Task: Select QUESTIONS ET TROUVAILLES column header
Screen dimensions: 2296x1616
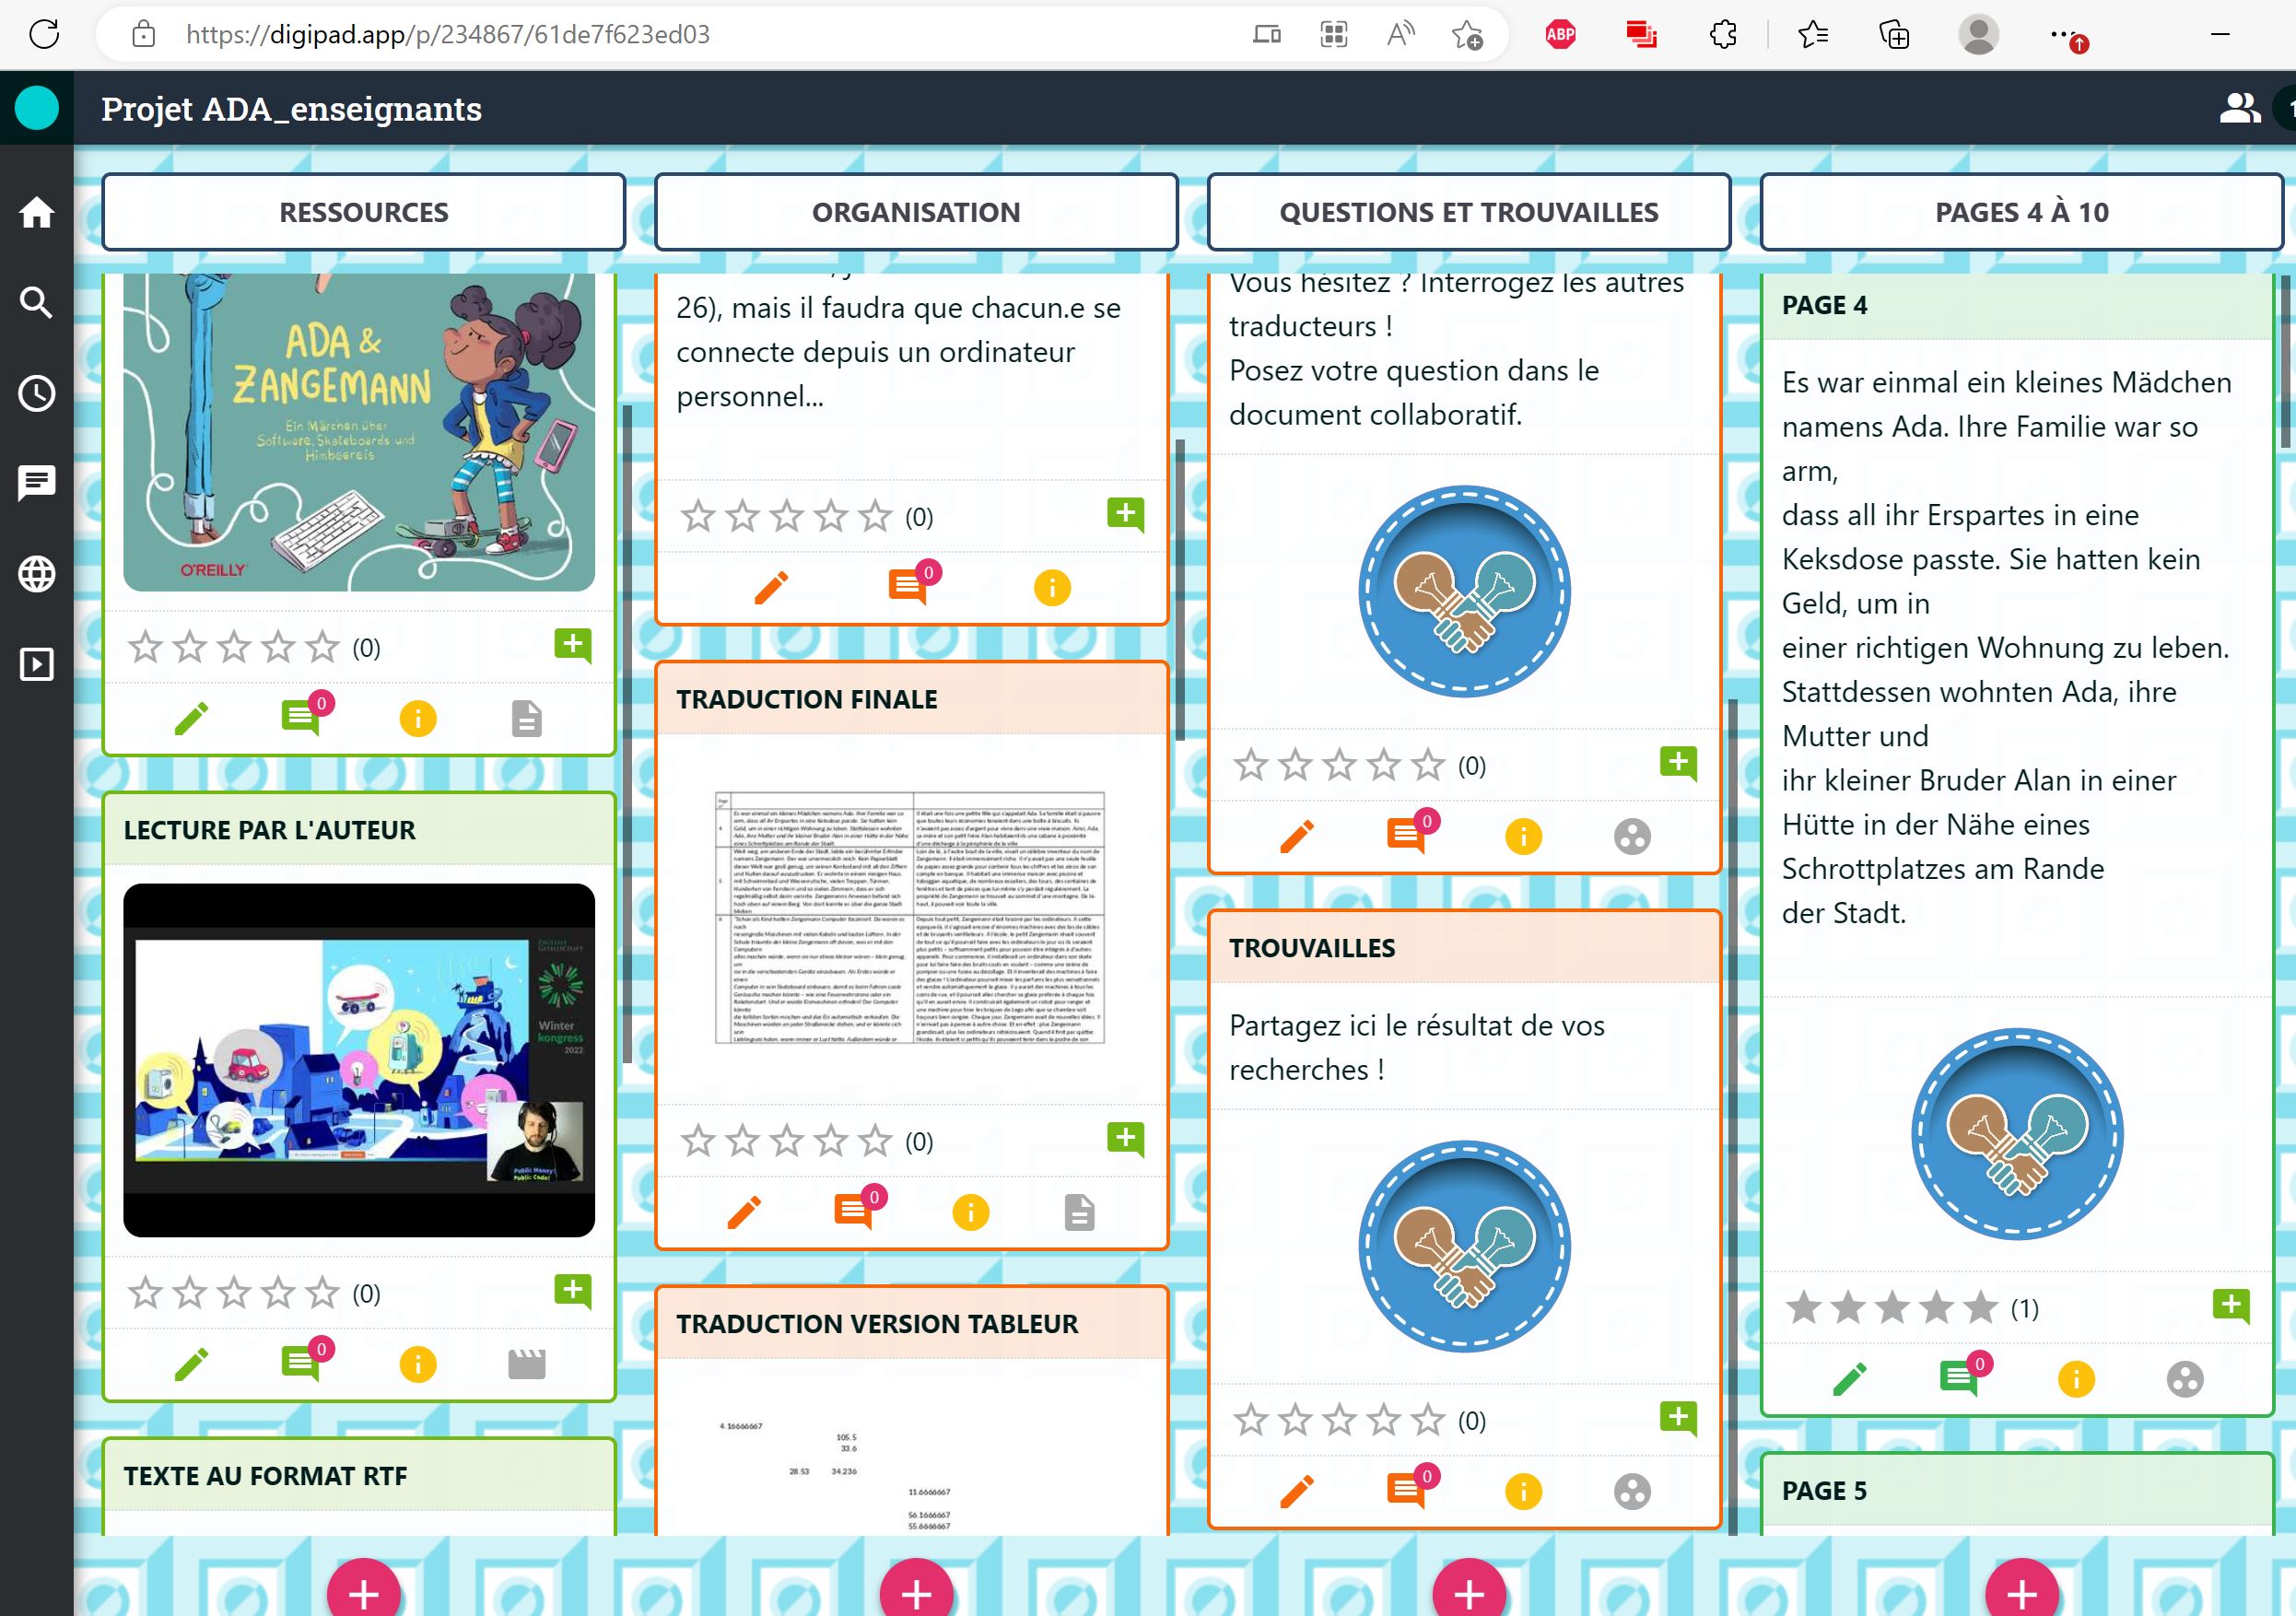Action: click(1468, 212)
